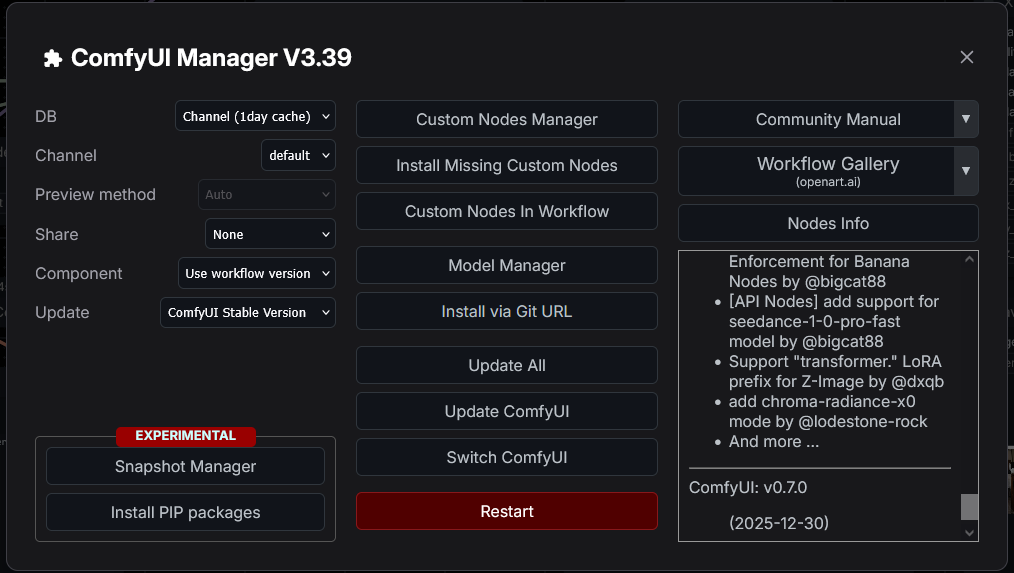Viewport: 1014px width, 573px height.
Task: Click the changelog scrollbar down arrow
Action: point(969,533)
